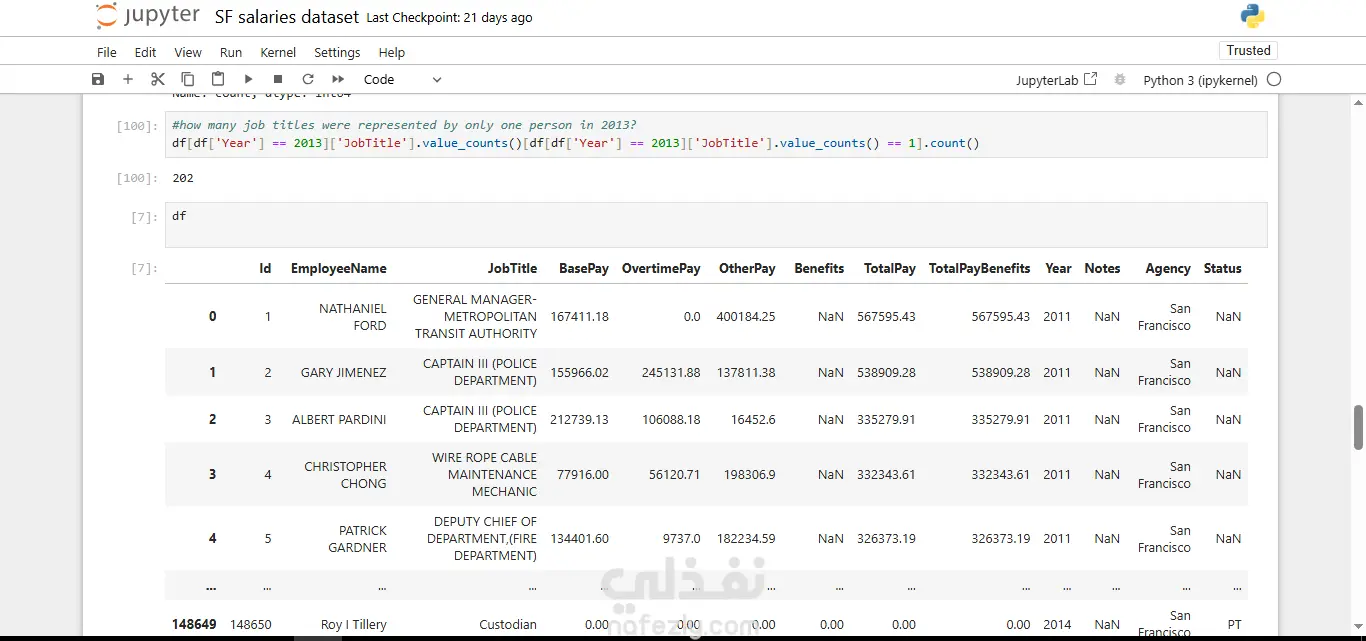Click the OvertimePay column header
Viewport: 1366px width, 641px height.
(661, 268)
